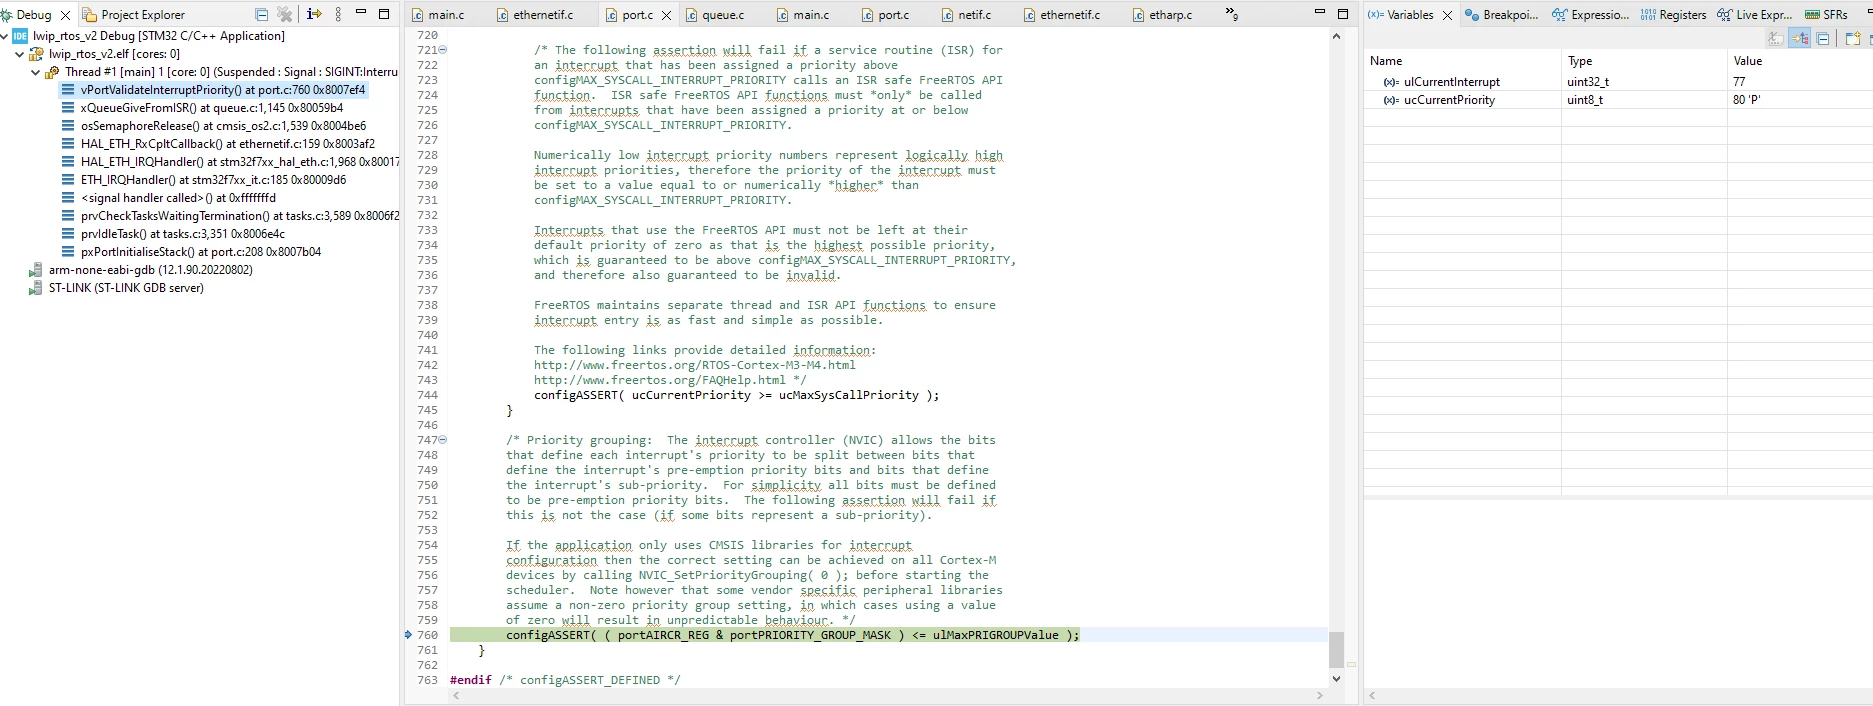1873x706 pixels.
Task: Open the first main.c editor tab
Action: 438,15
